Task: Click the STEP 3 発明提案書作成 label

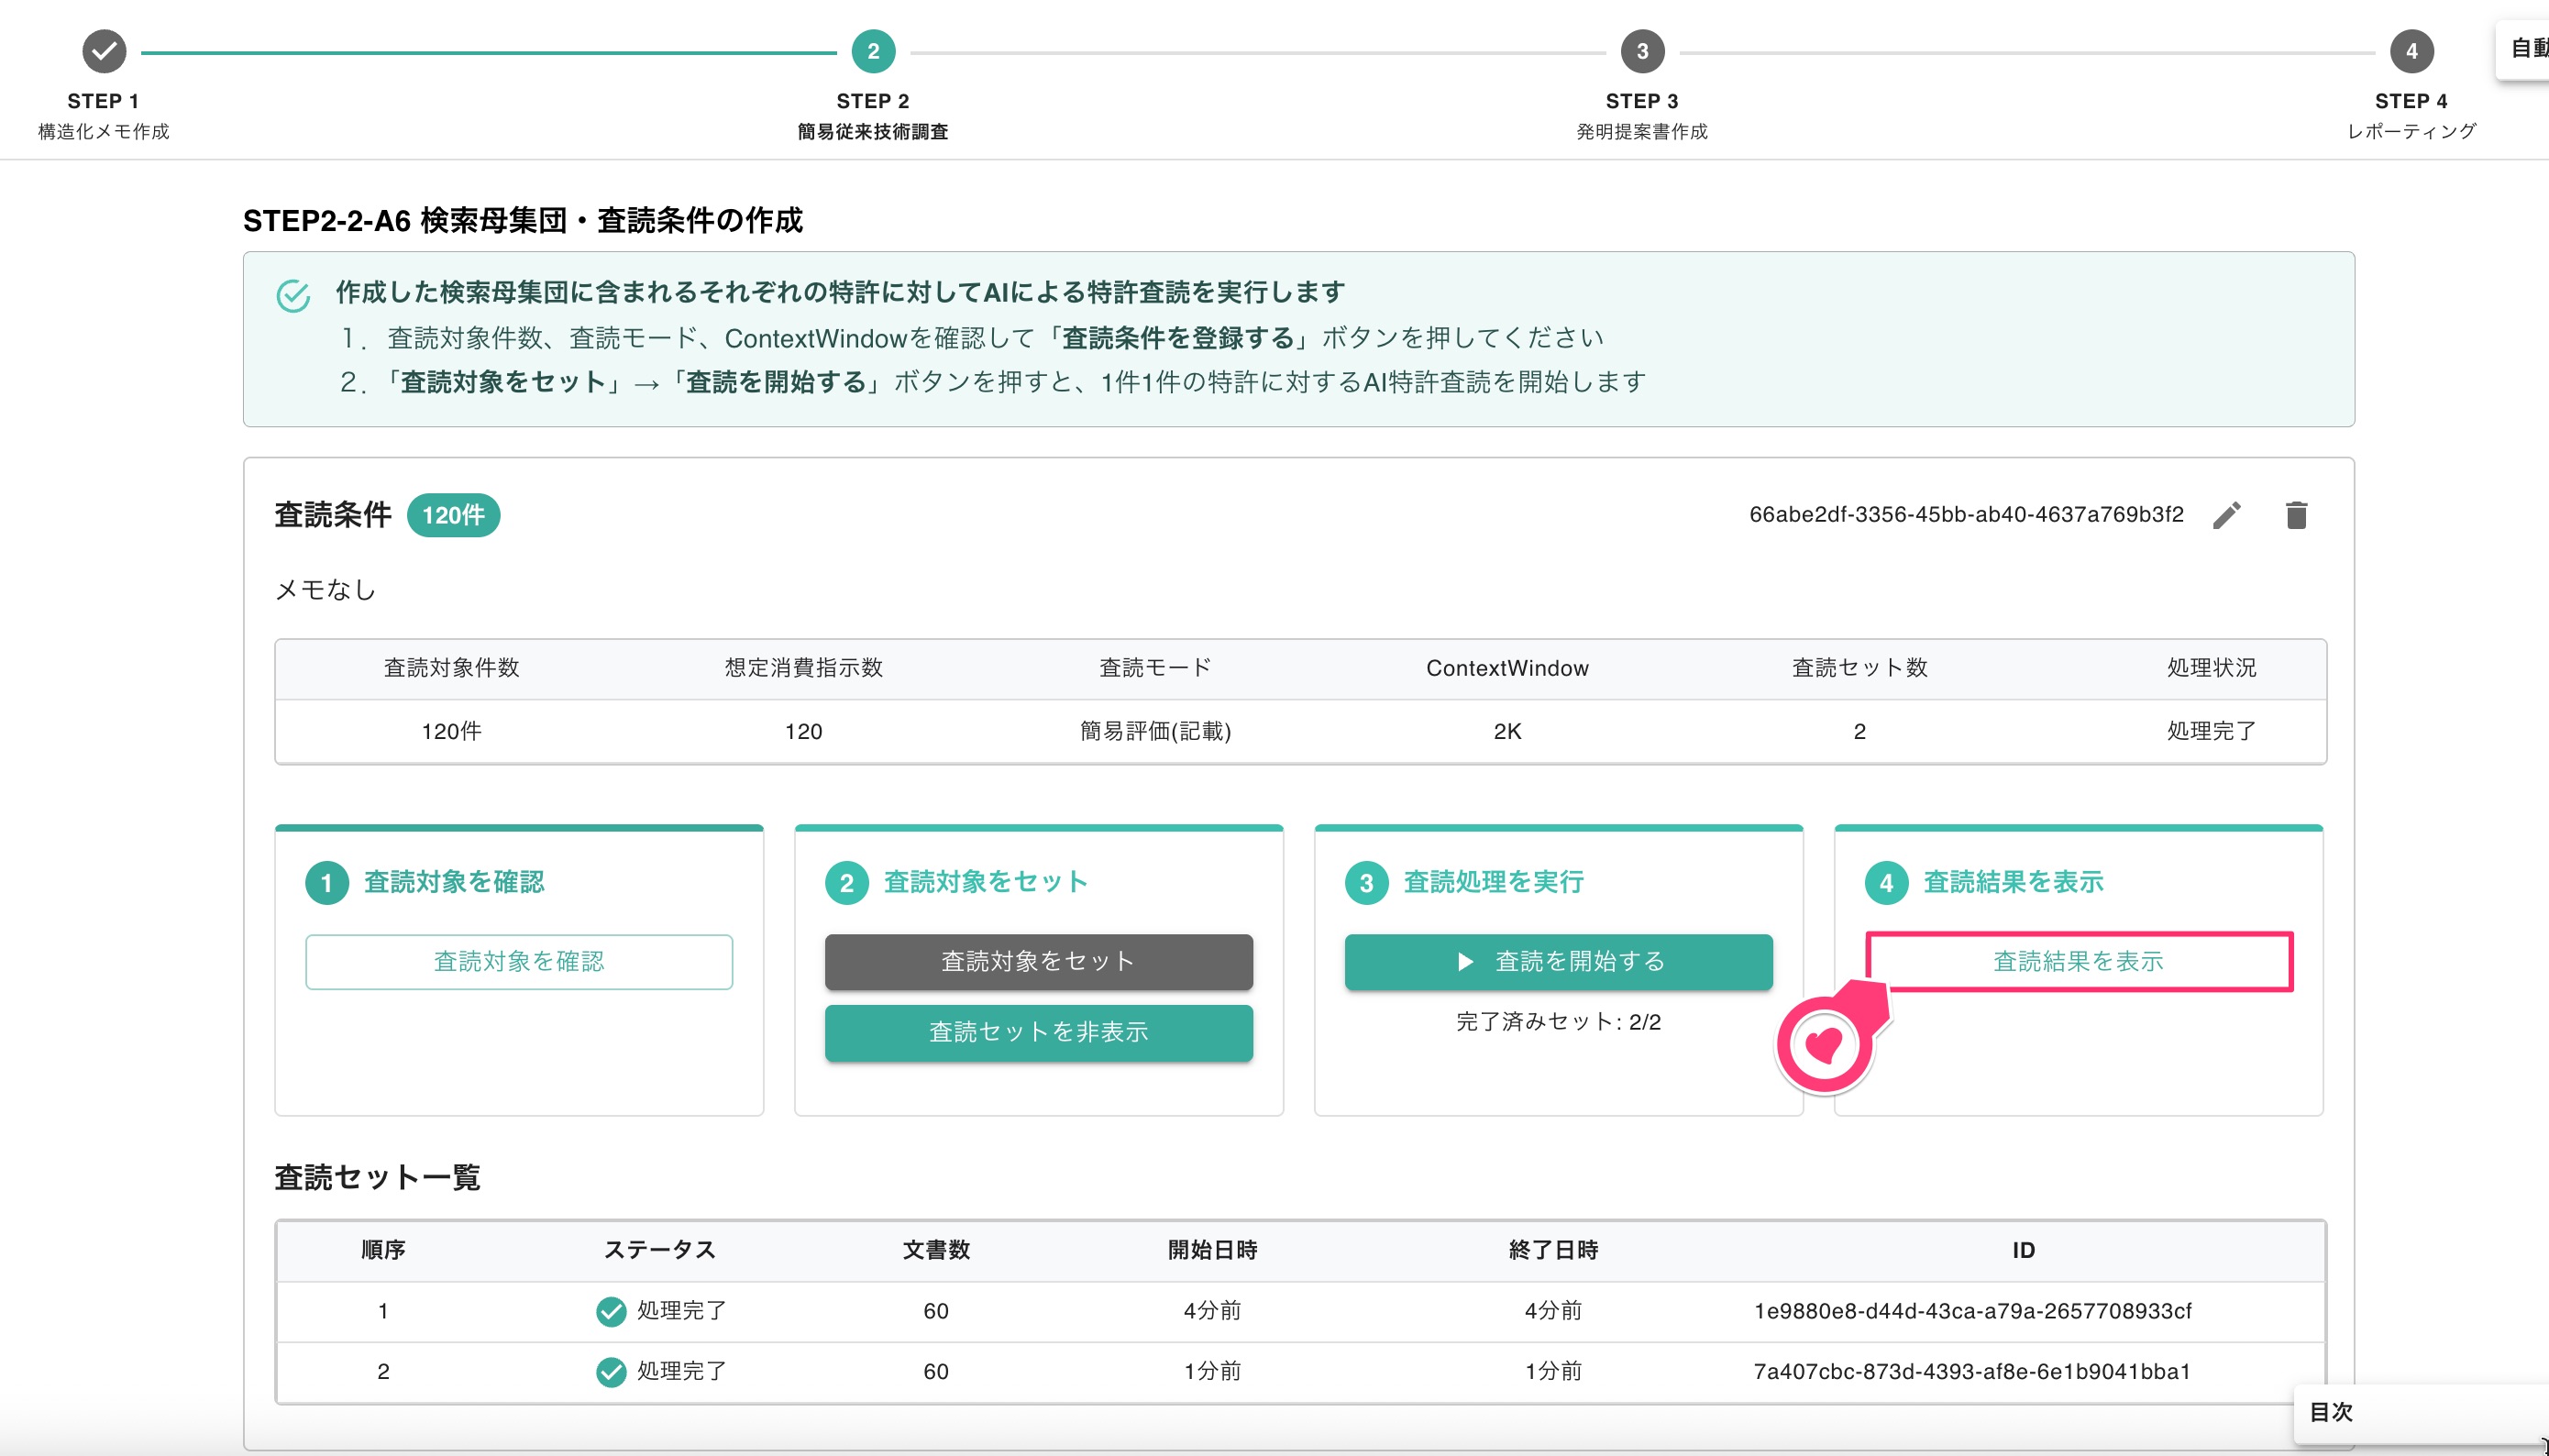Action: click(1642, 116)
